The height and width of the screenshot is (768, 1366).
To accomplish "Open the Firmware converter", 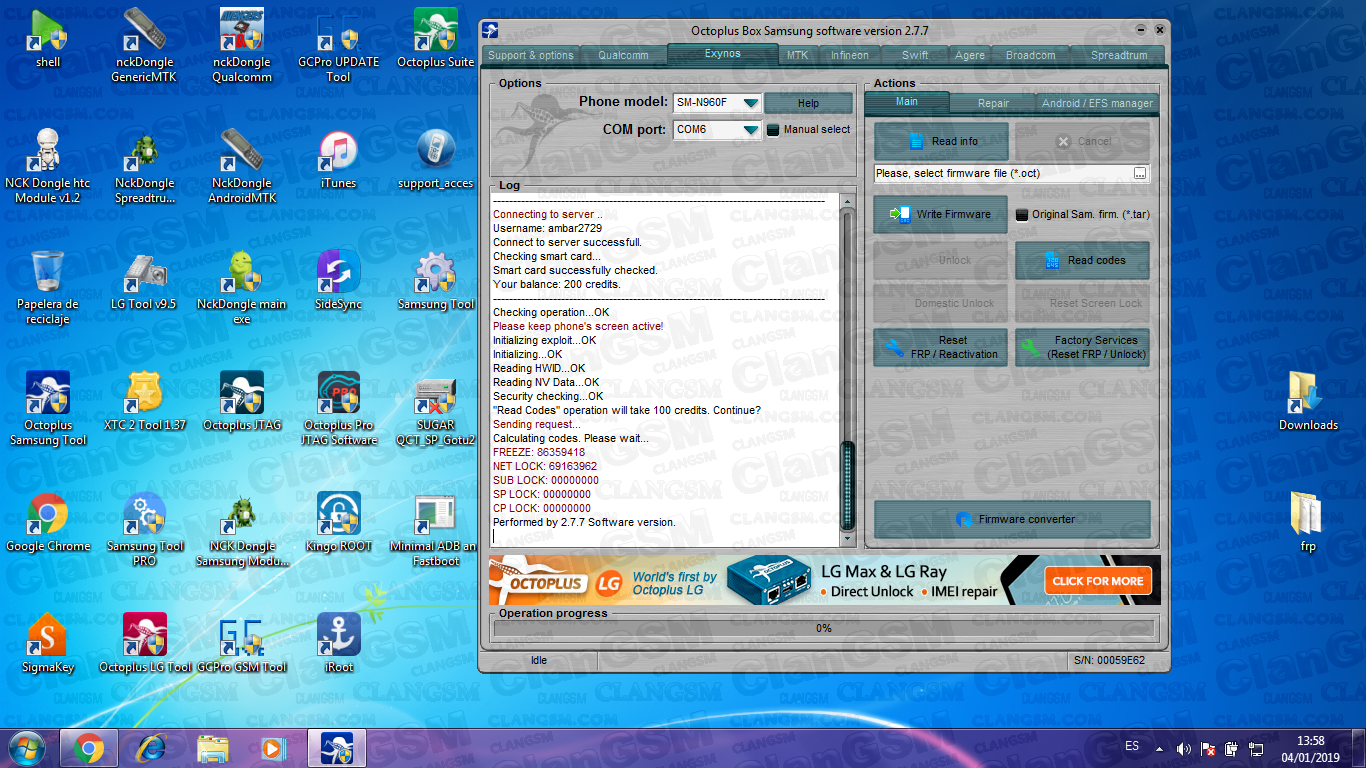I will (x=1013, y=520).
